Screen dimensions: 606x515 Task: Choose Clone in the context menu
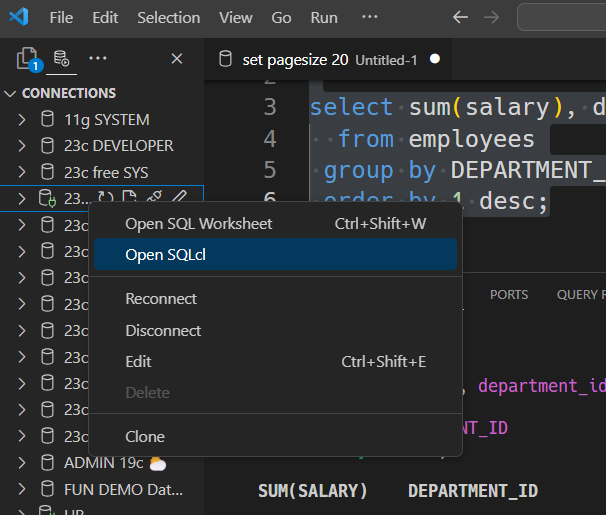145,437
